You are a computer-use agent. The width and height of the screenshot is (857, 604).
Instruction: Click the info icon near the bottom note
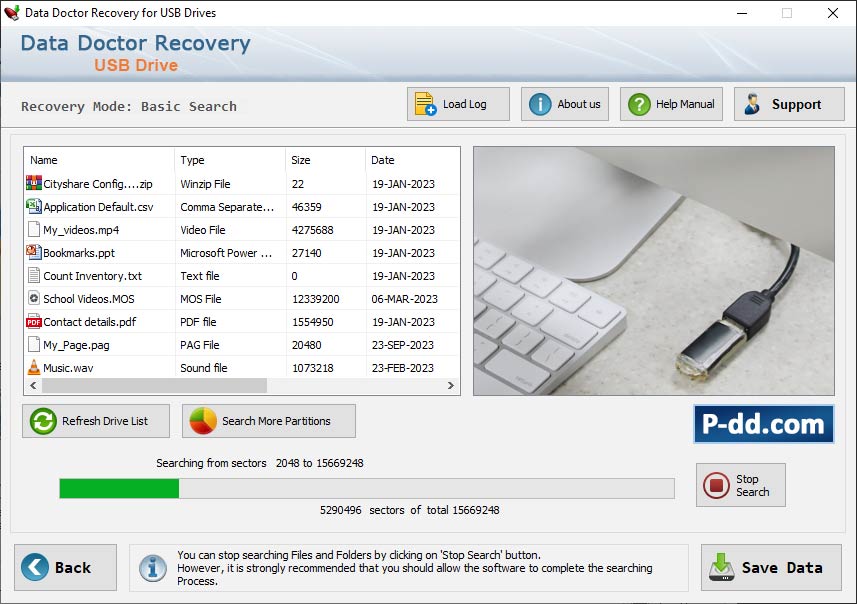(152, 567)
